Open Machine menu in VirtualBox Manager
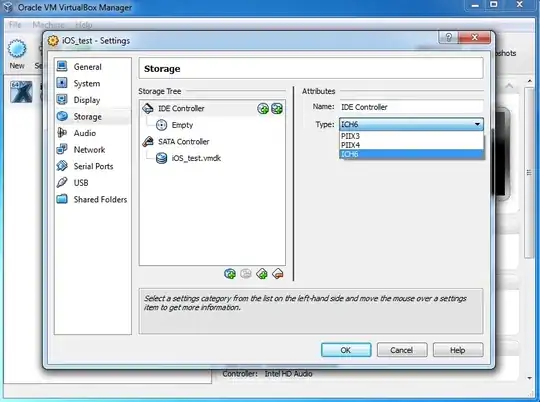 pyautogui.click(x=48, y=25)
